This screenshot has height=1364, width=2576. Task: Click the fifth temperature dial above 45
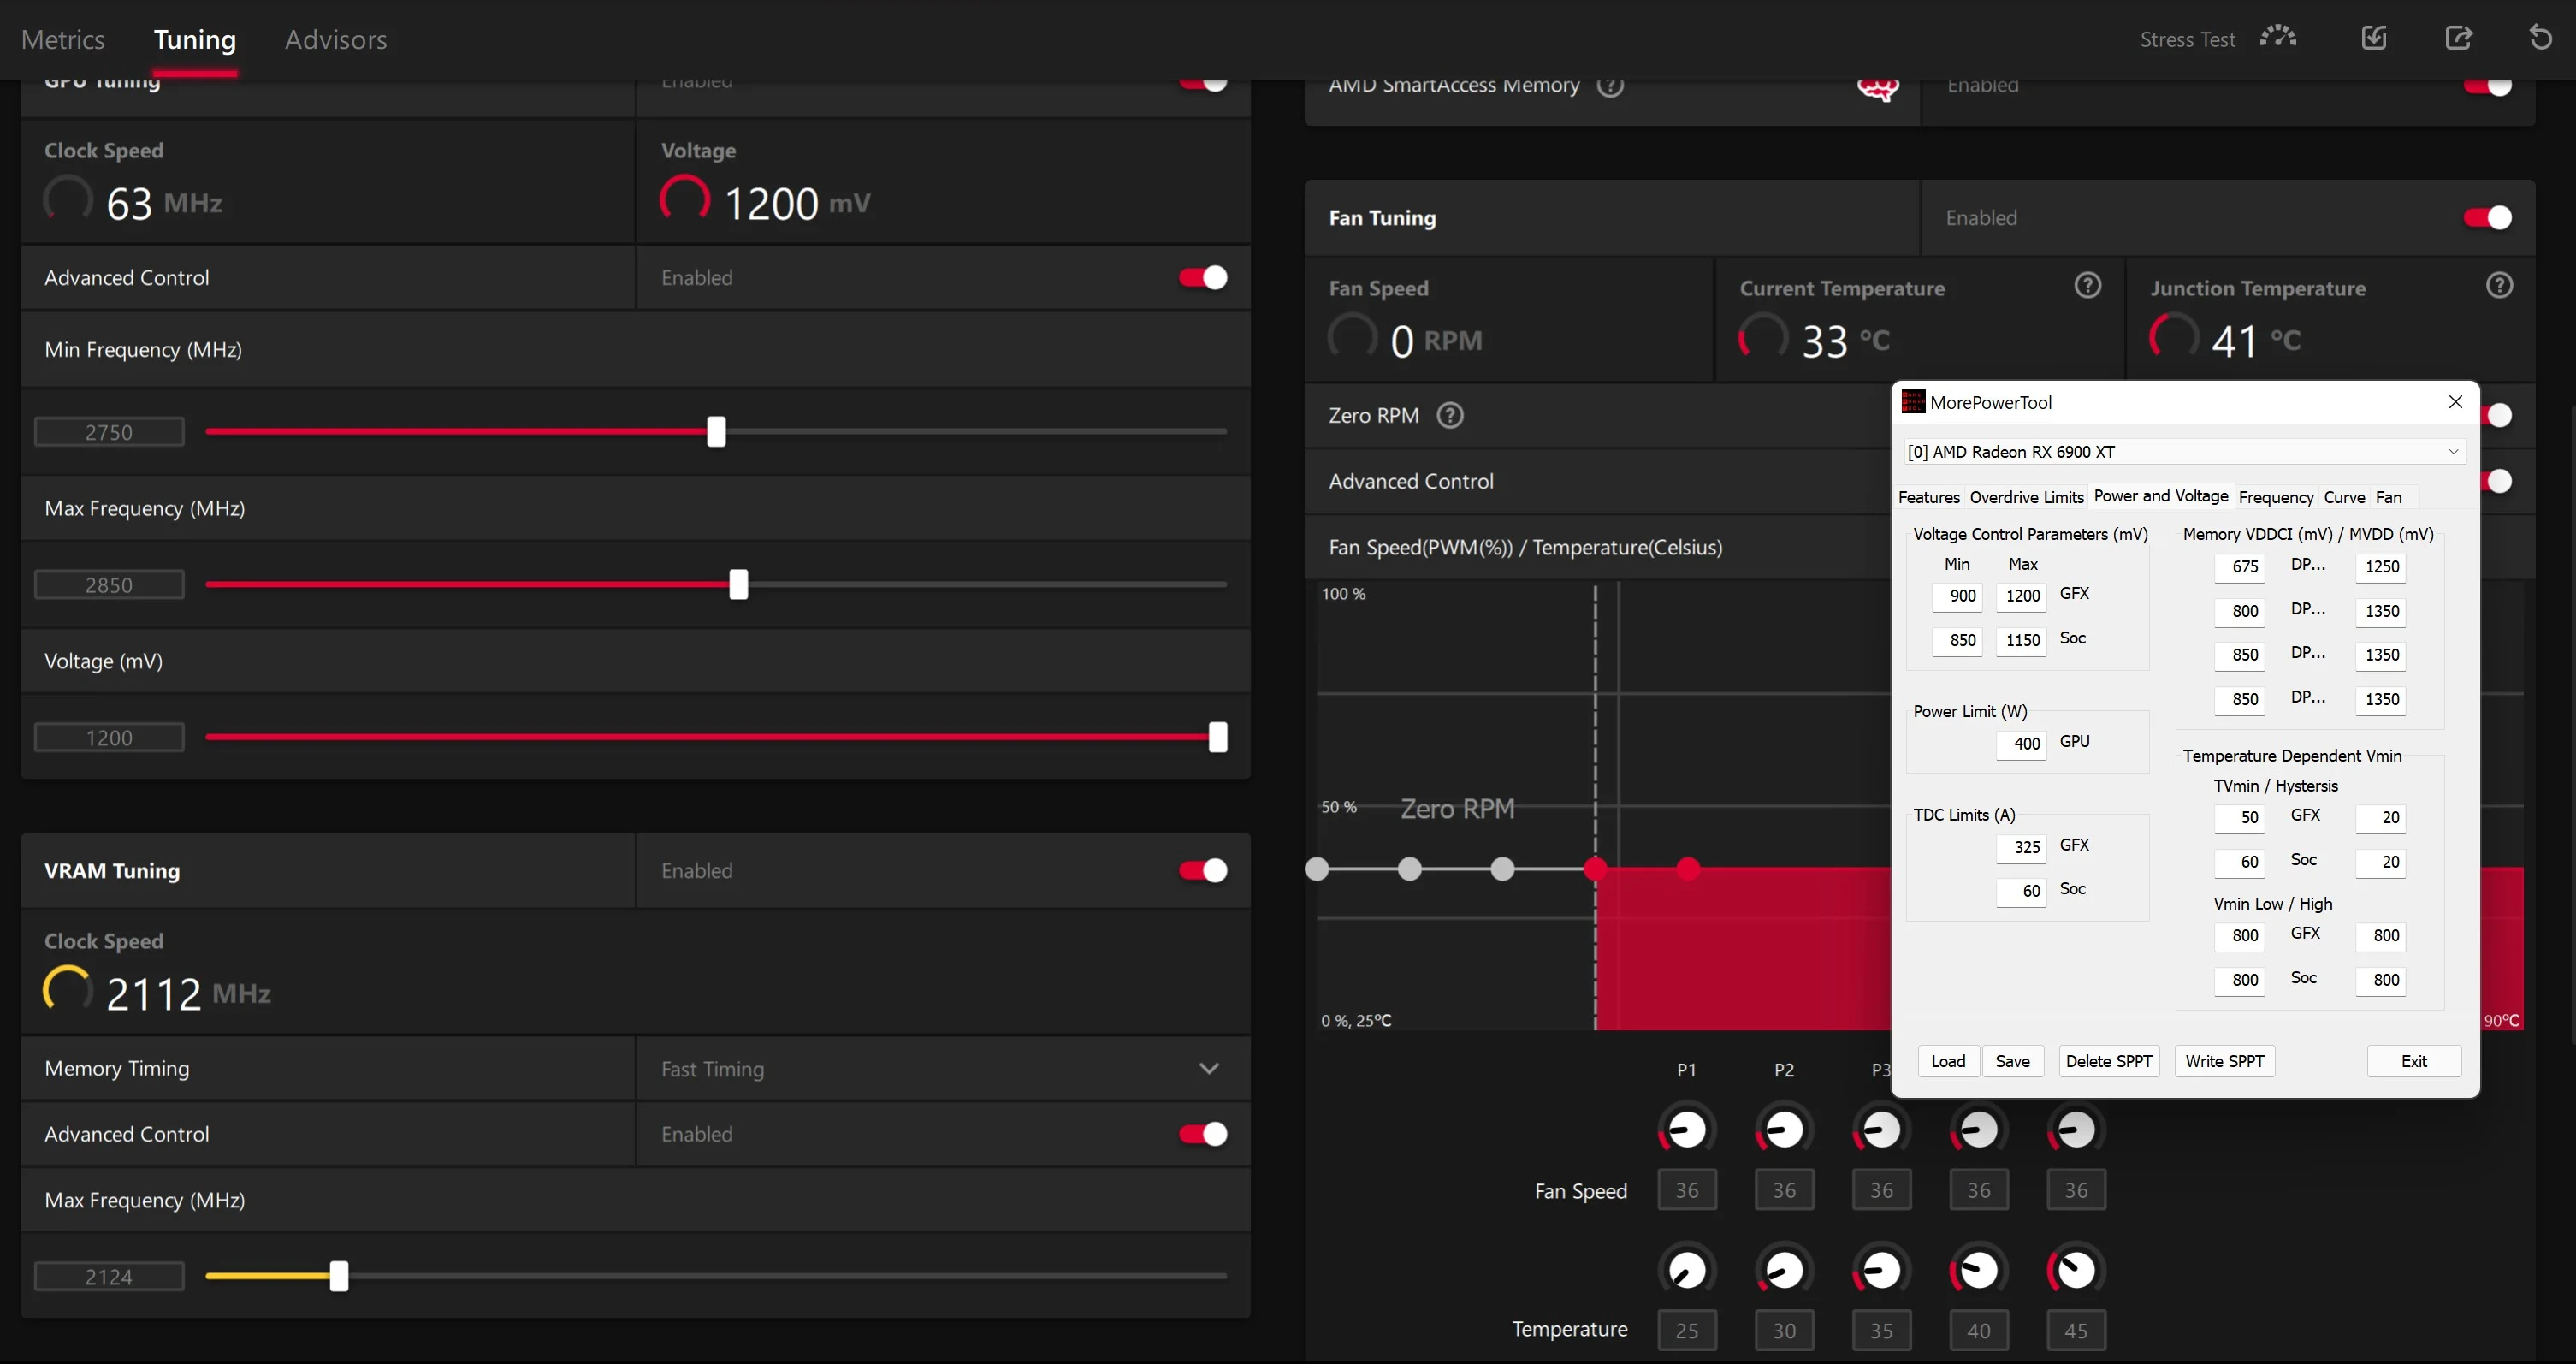2076,1271
